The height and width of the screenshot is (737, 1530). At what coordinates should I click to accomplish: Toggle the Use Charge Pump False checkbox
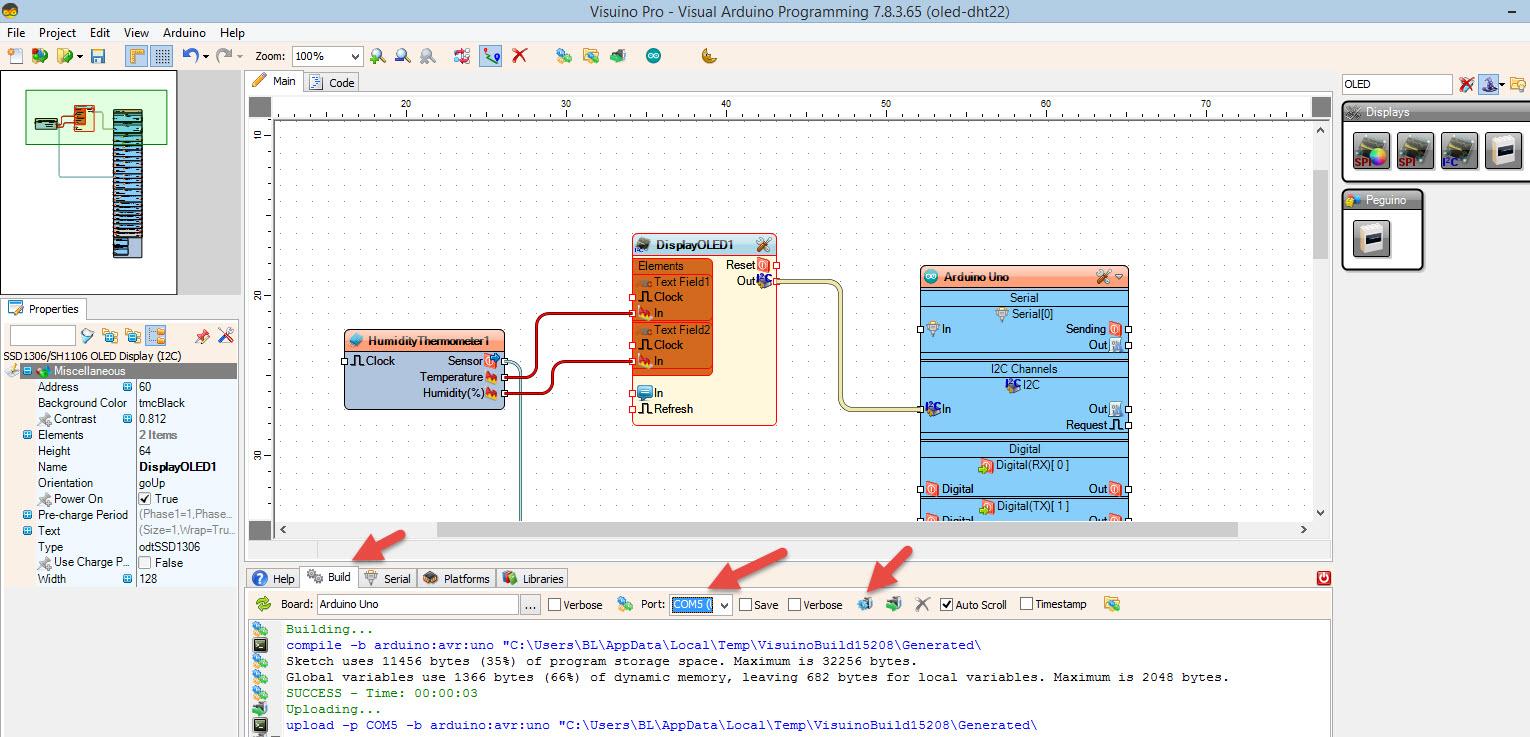[x=145, y=563]
